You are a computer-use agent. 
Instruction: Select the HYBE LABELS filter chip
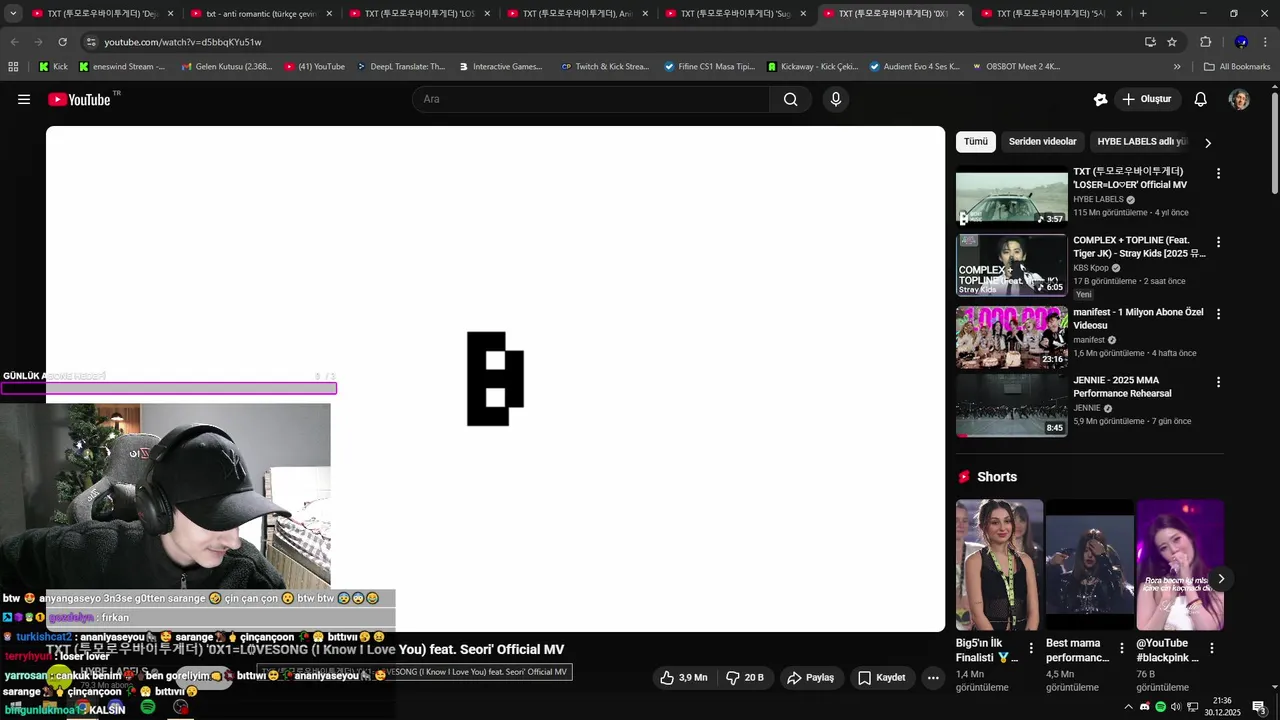(1141, 142)
